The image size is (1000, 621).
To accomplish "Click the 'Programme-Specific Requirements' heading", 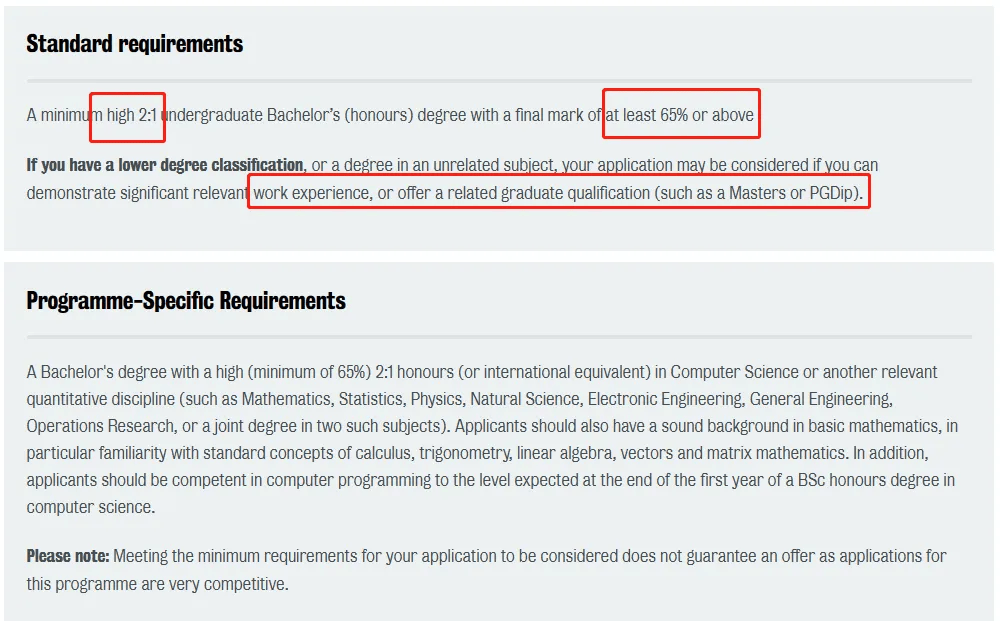I will tap(186, 300).
